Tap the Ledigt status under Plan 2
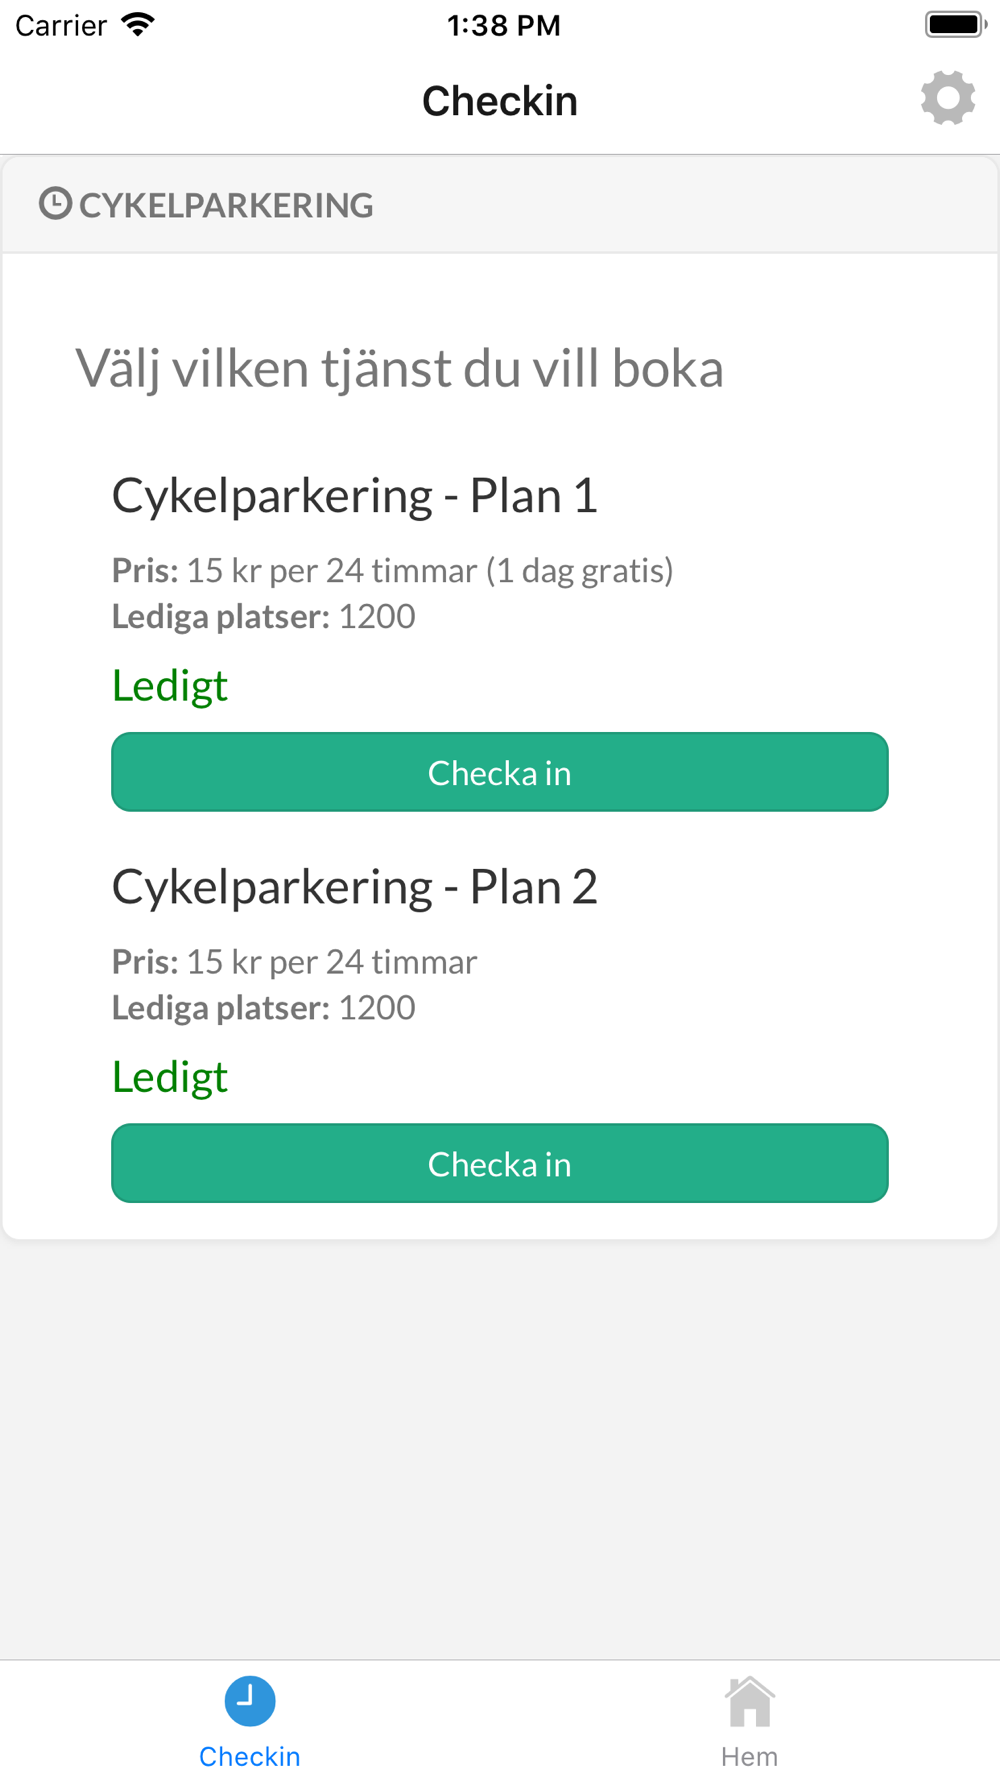Screen dimensions: 1000x1778 pos(170,1077)
